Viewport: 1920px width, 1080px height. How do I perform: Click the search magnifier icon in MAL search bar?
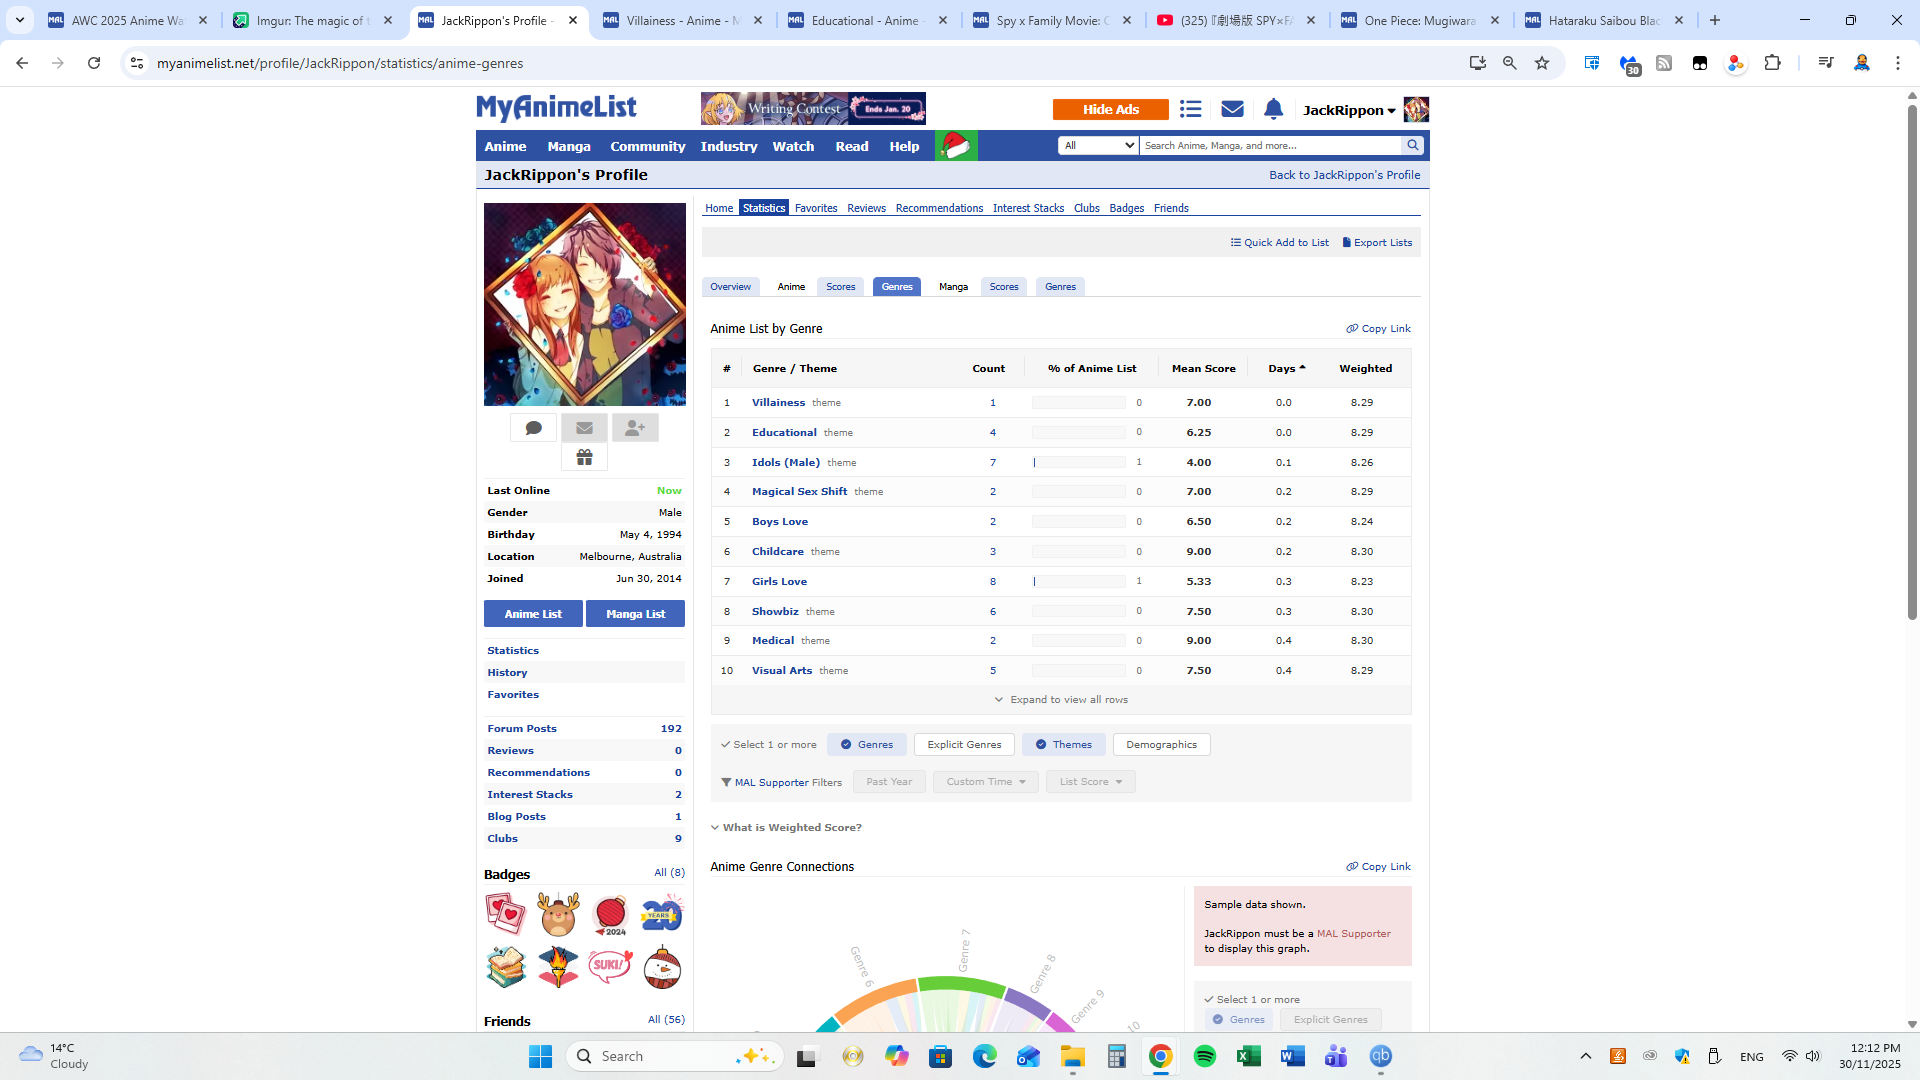pyautogui.click(x=1413, y=146)
